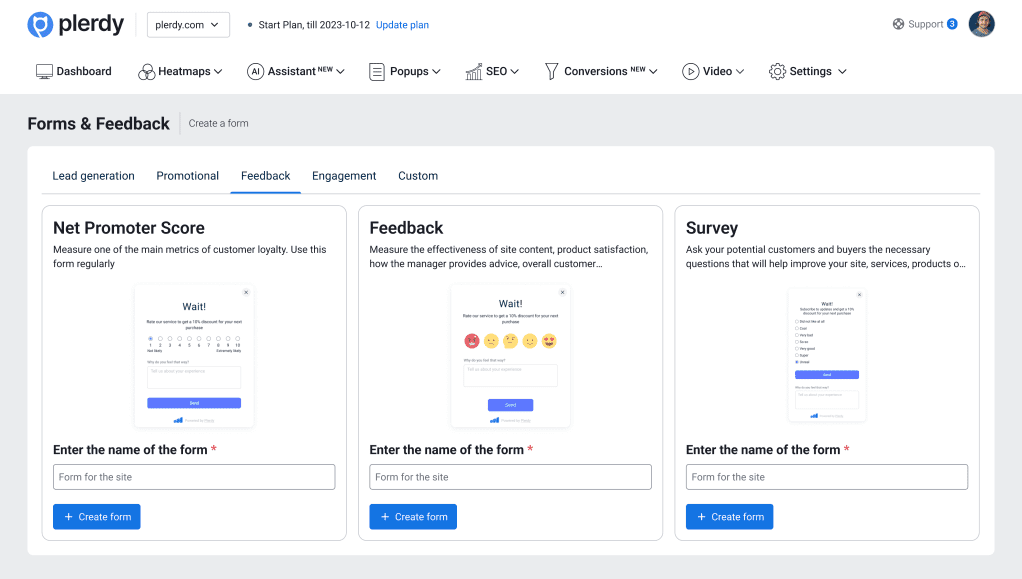Switch to the Engagement tab
Viewport: 1022px width, 579px height.
(344, 175)
